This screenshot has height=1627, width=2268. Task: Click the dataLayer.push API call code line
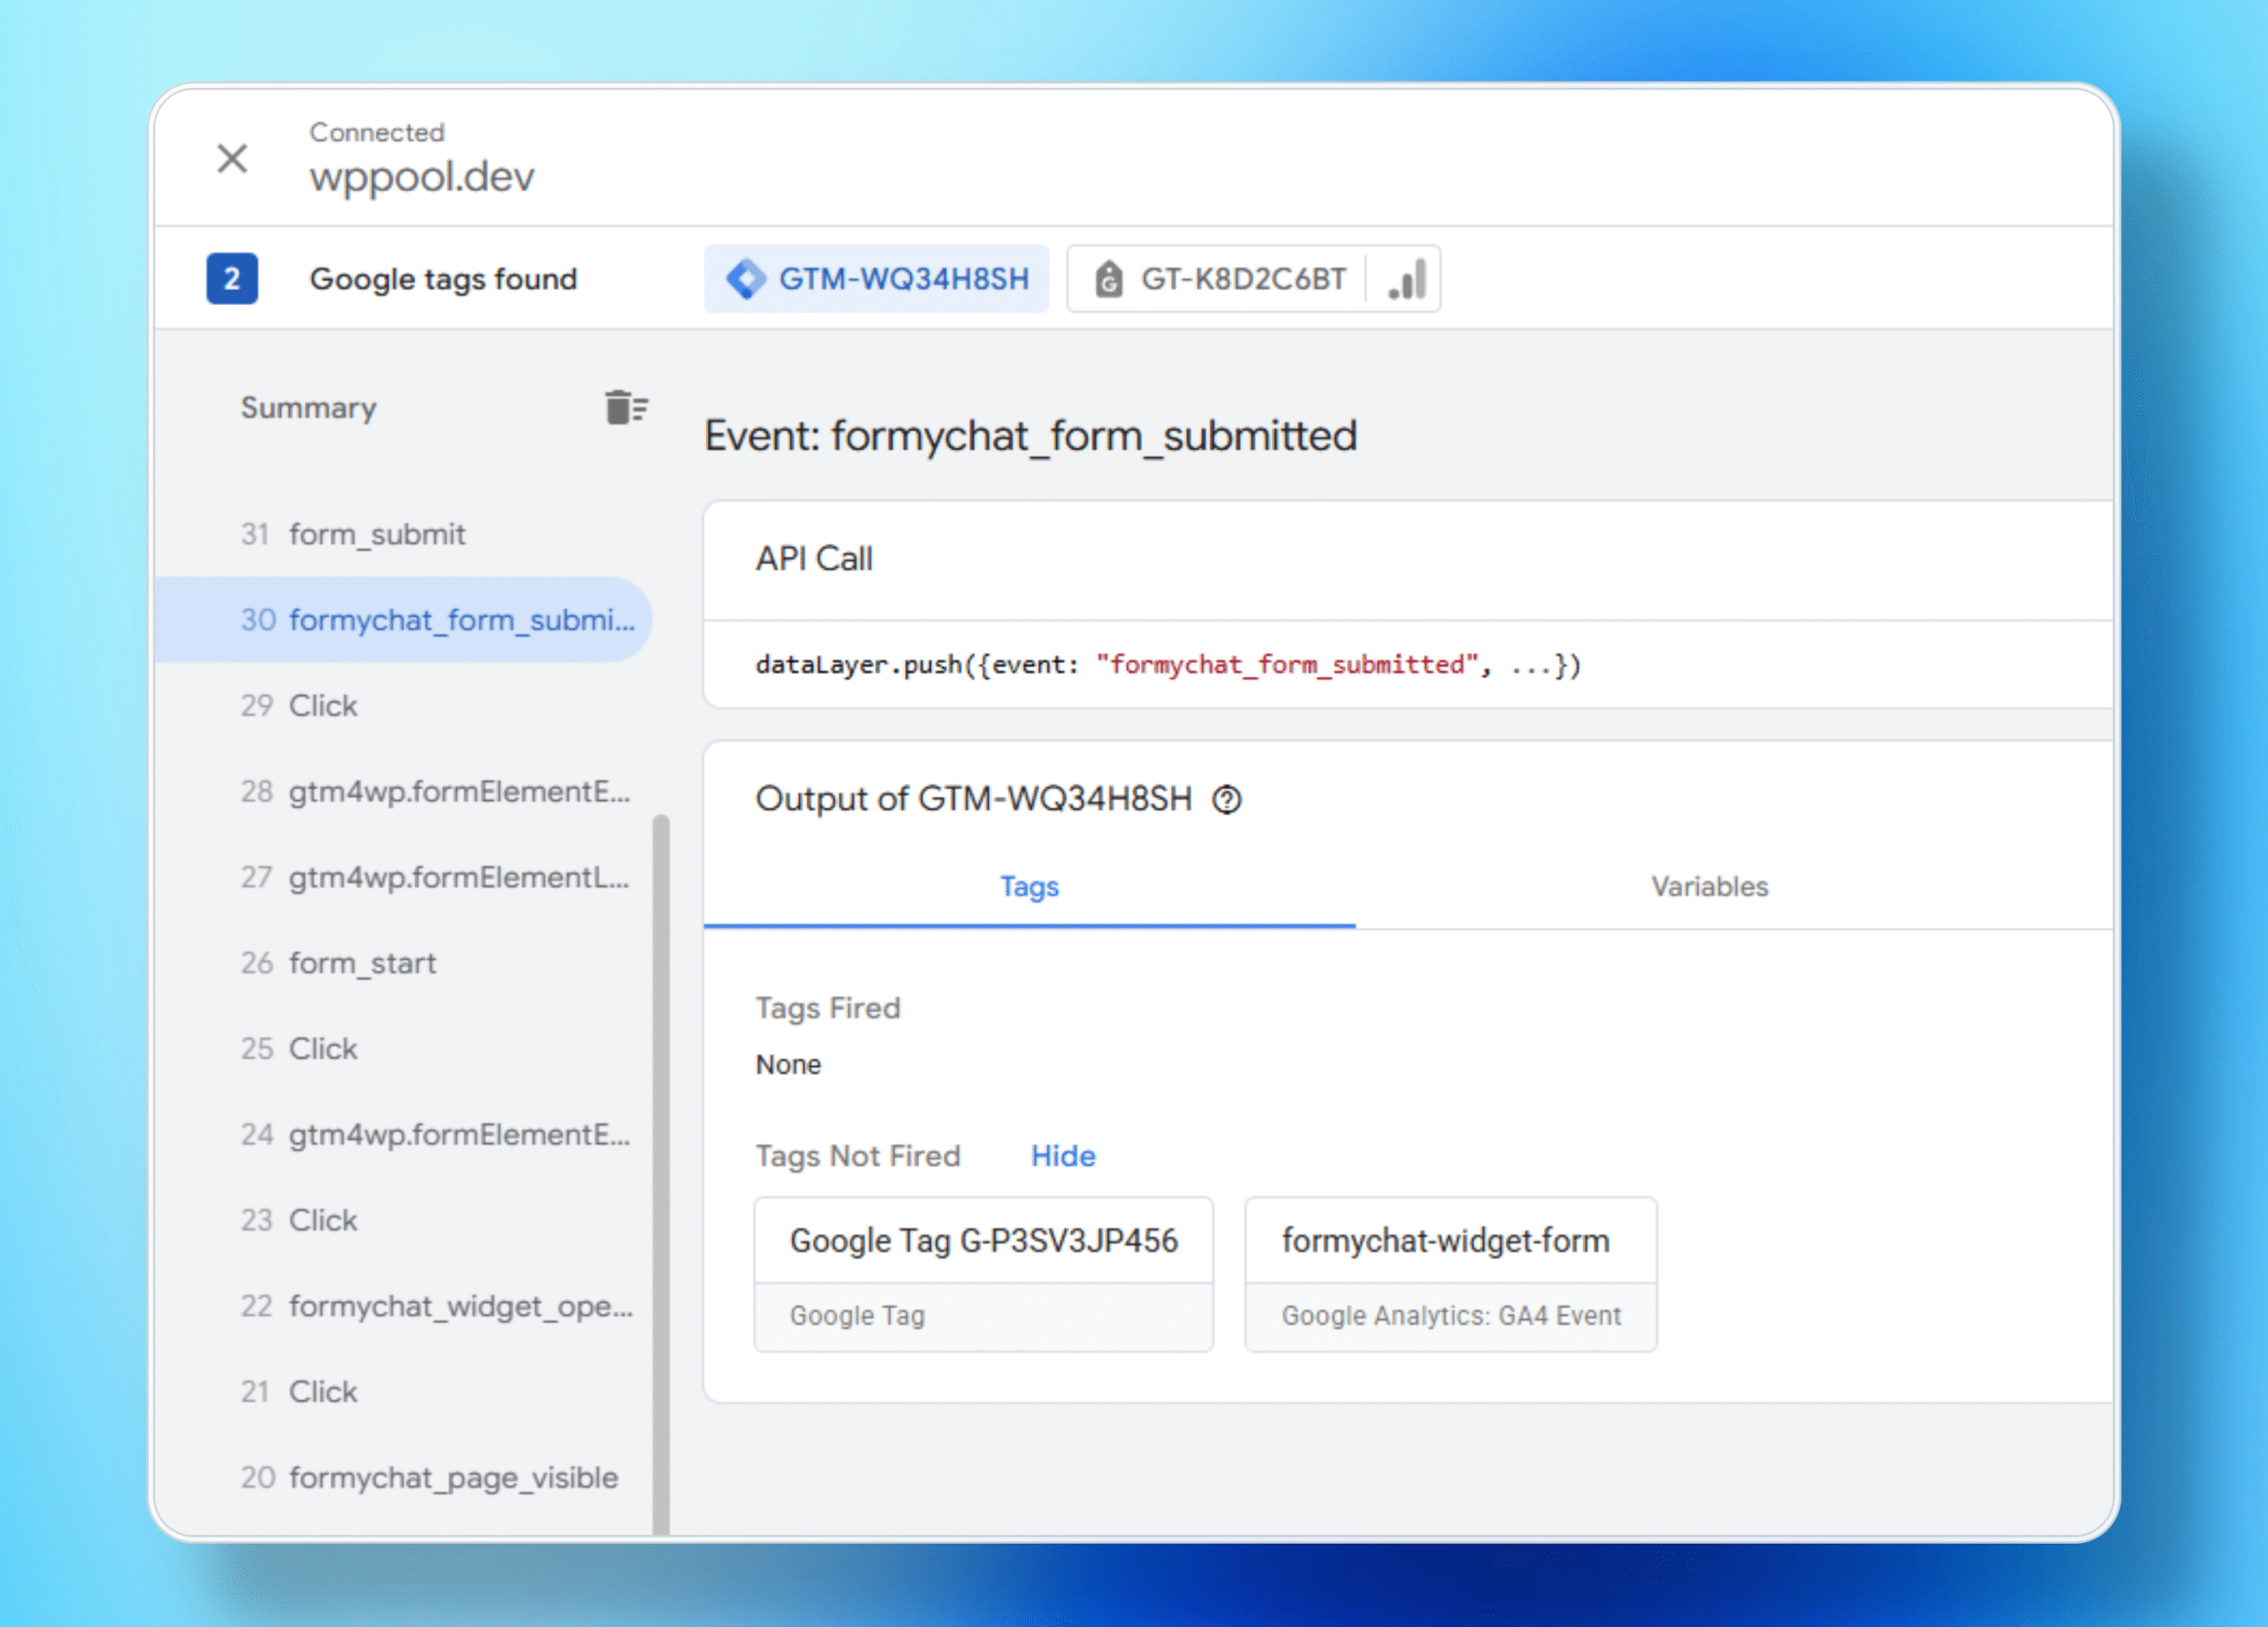point(1168,665)
